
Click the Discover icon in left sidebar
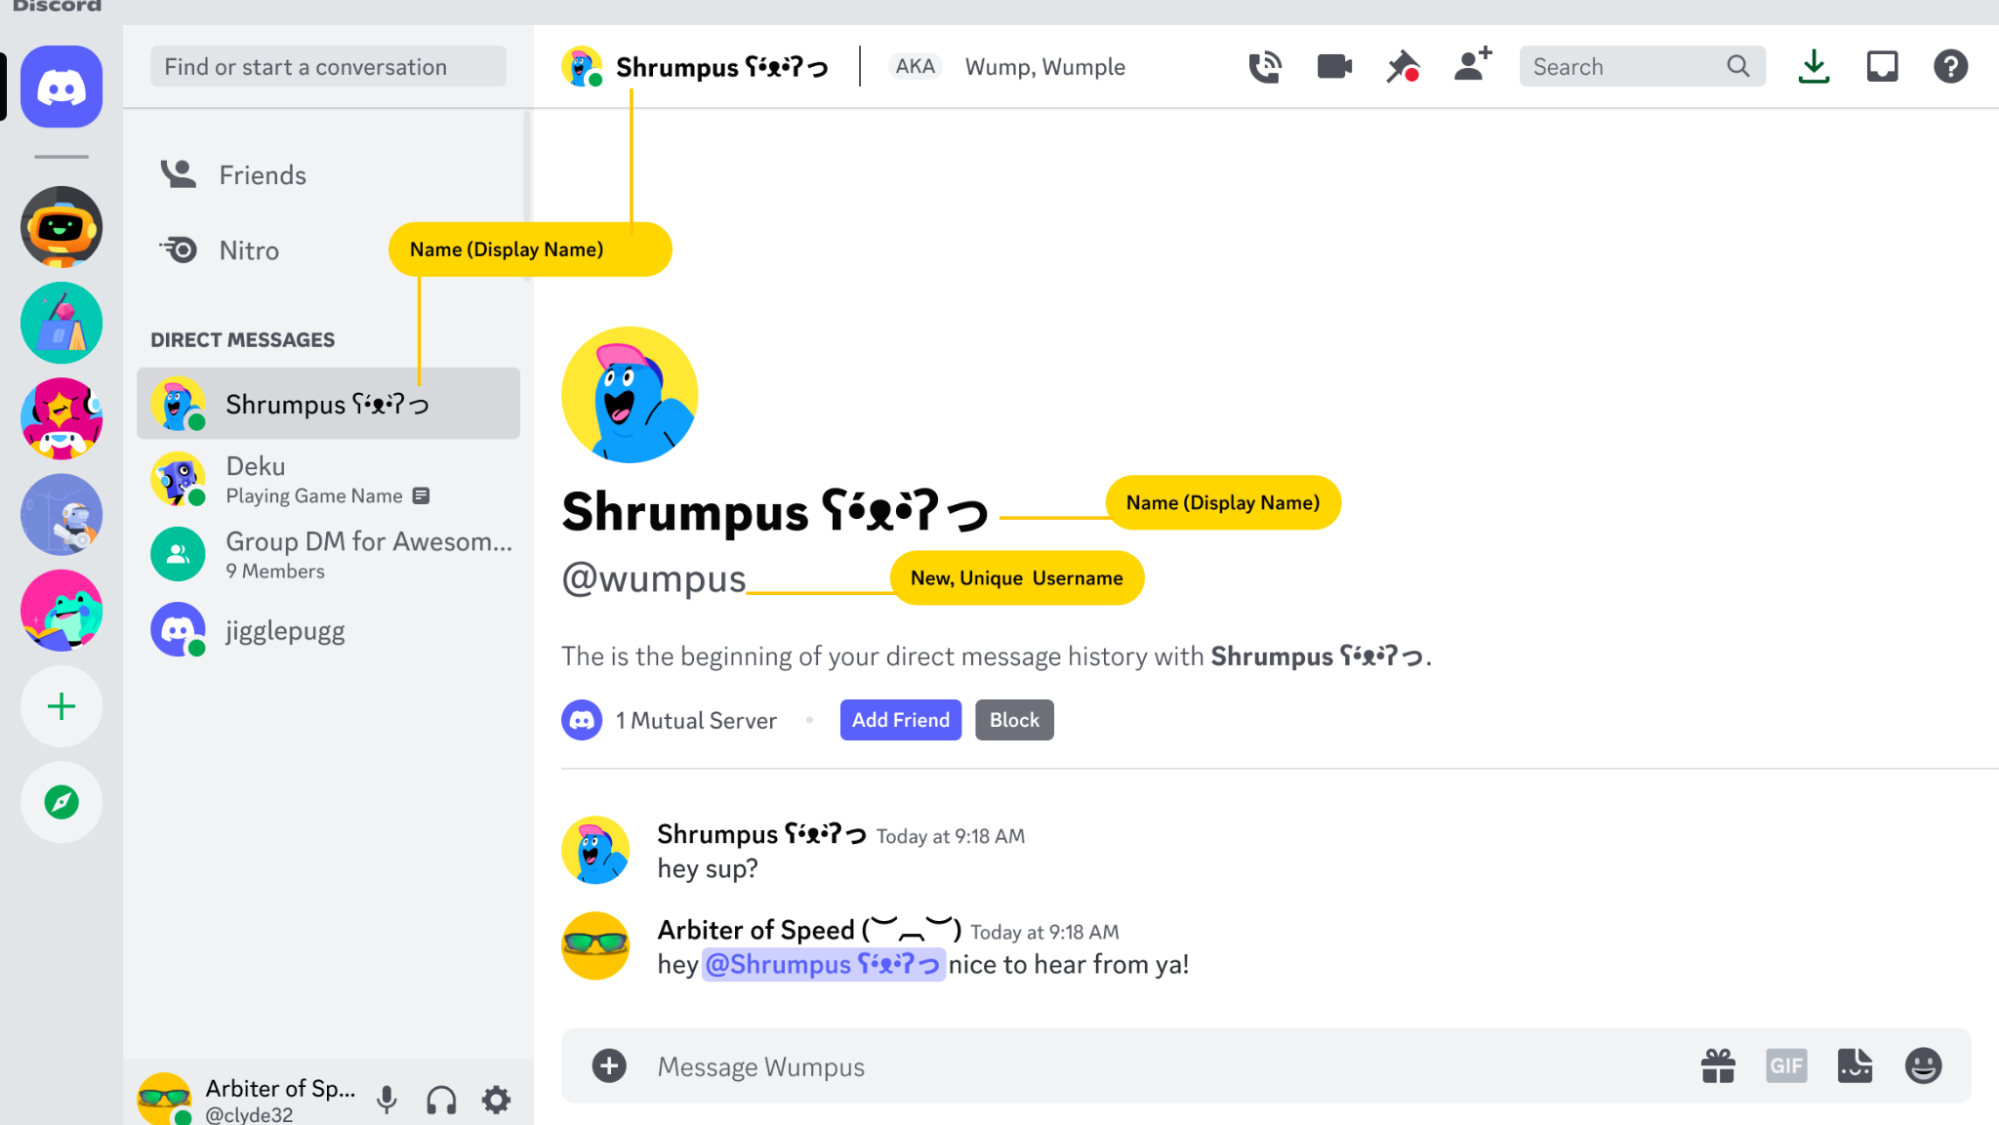62,802
